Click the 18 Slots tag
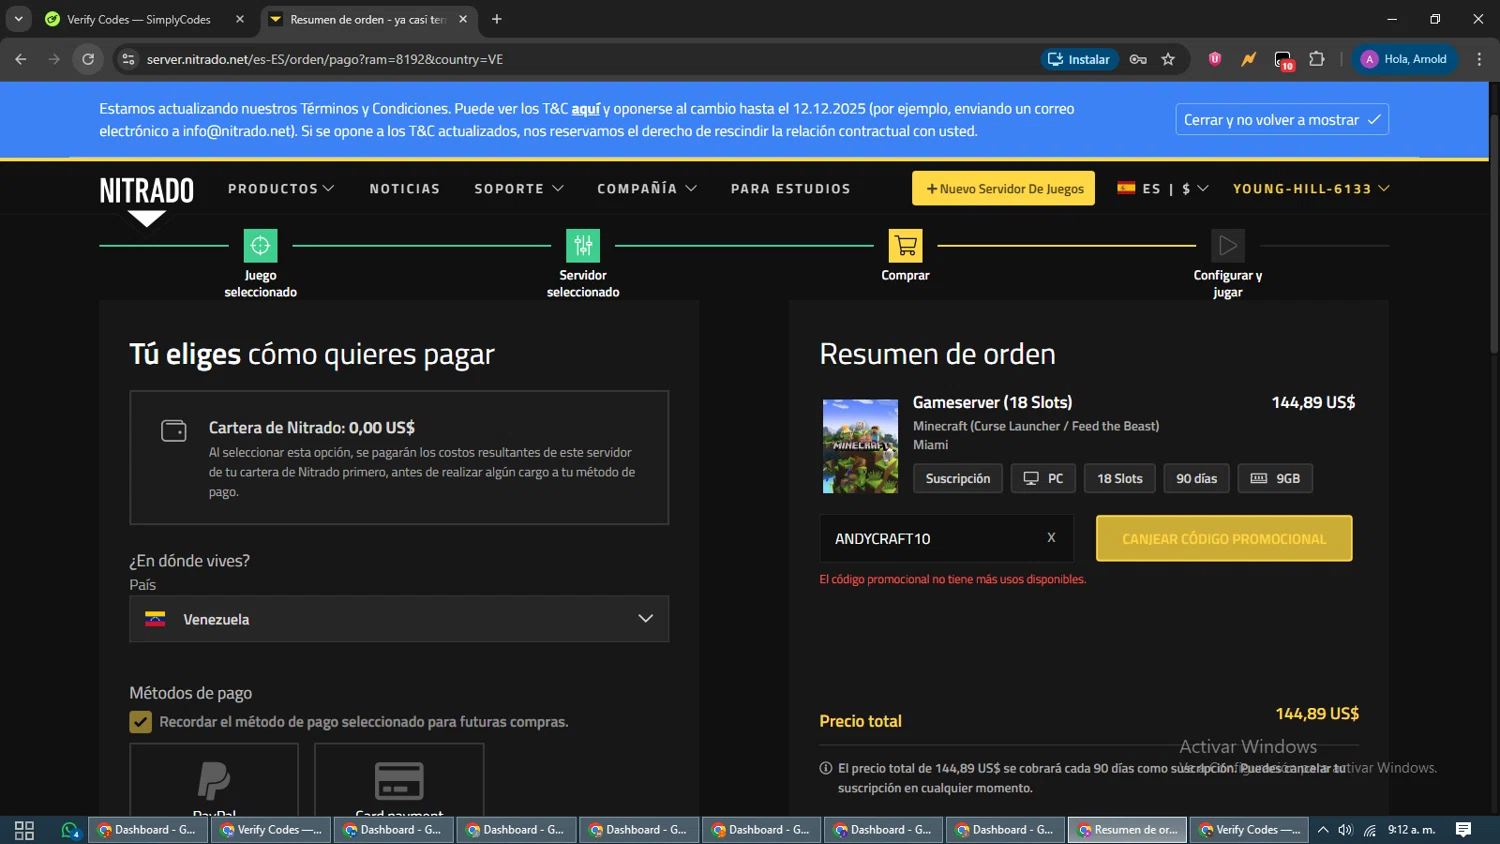Viewport: 1500px width, 844px height. (x=1120, y=478)
